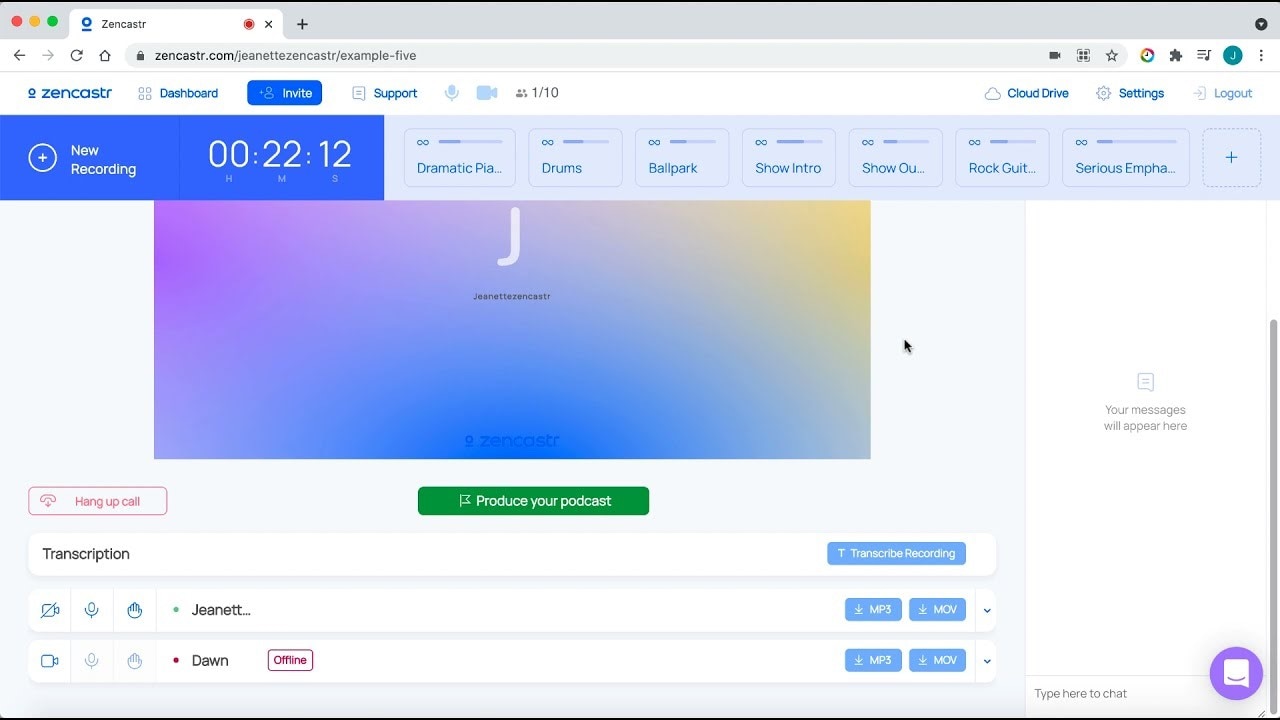Viewport: 1280px width, 720px height.
Task: Click the address bar URL
Action: pos(285,56)
